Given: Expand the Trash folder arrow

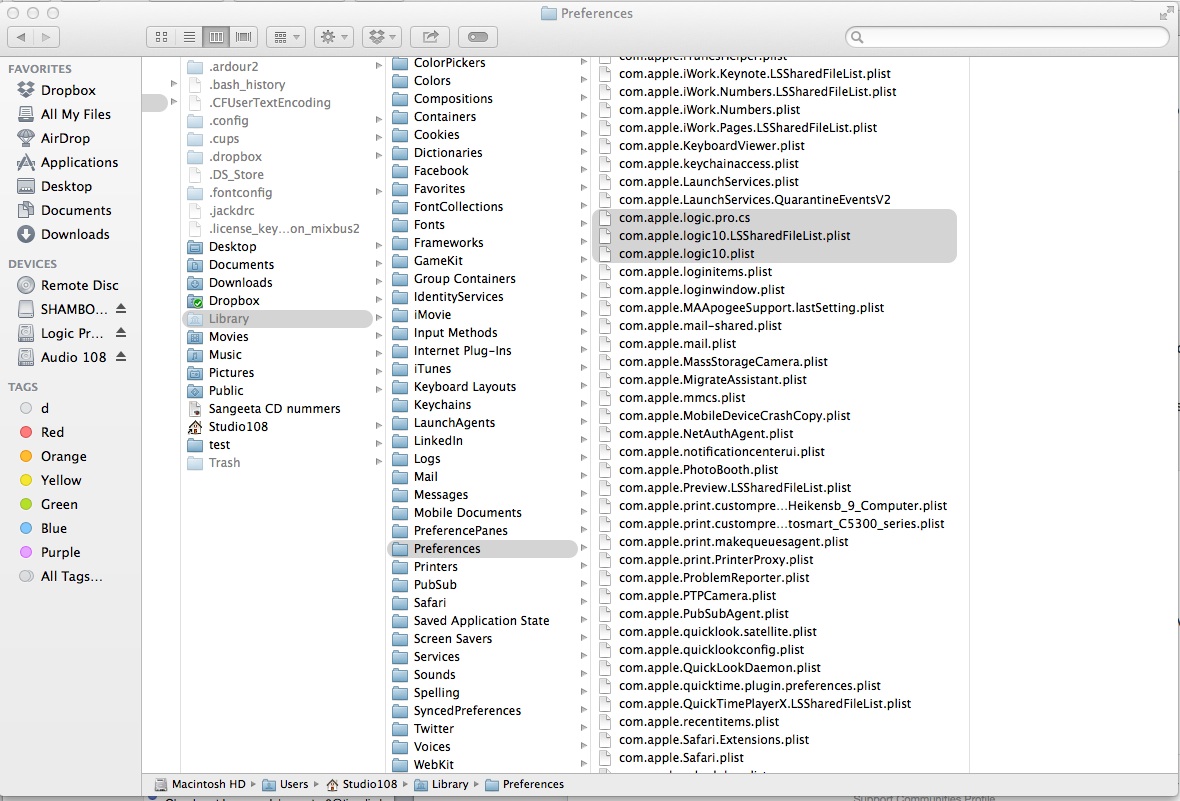Looking at the screenshot, I should click(379, 461).
